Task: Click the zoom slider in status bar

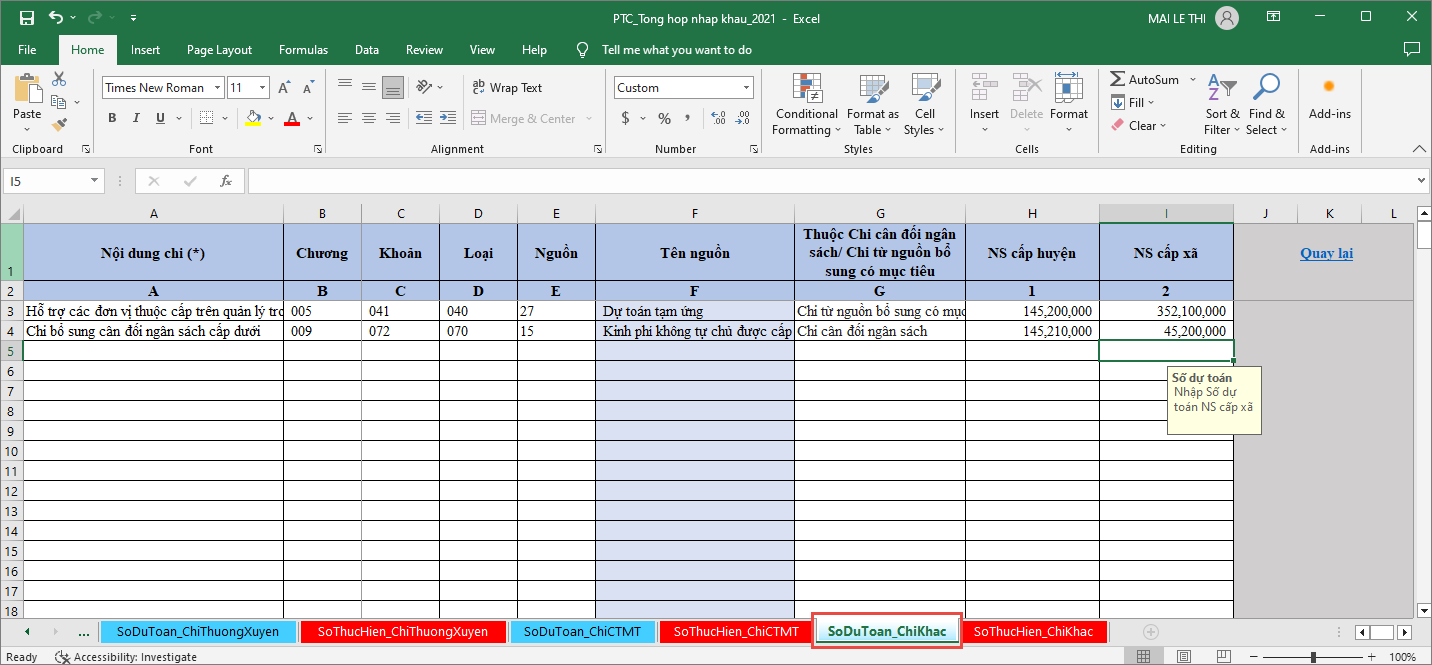Action: 1312,657
